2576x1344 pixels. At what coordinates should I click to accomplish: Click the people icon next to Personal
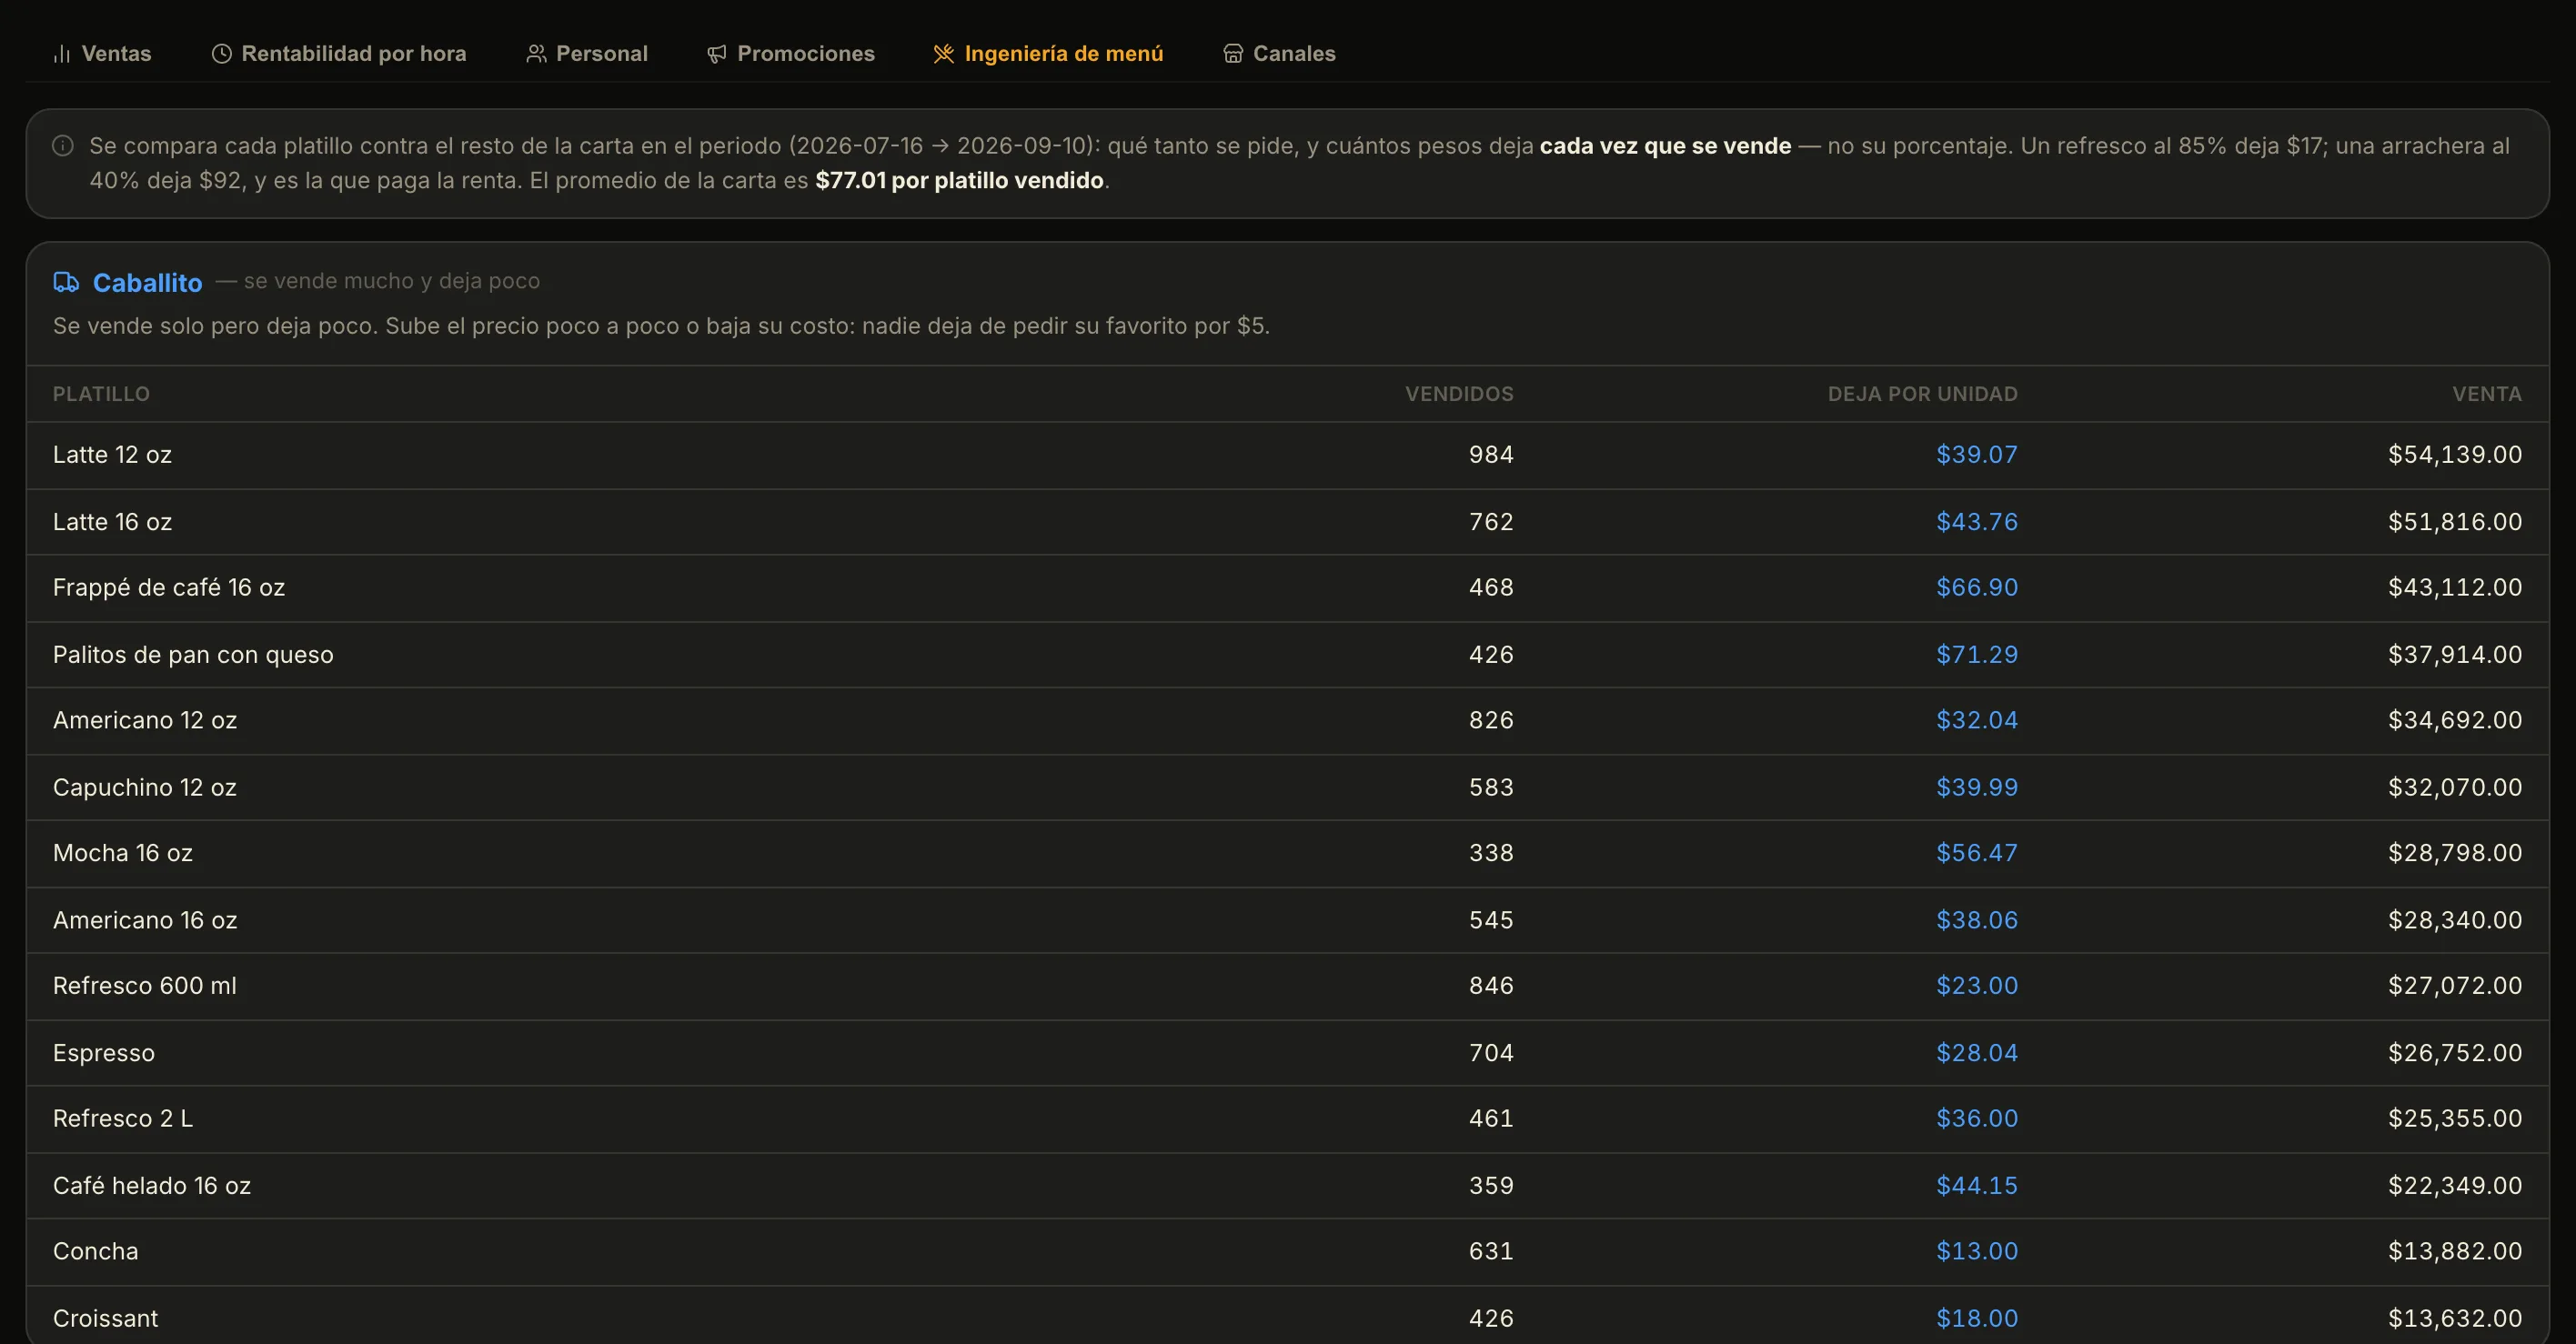(x=536, y=54)
